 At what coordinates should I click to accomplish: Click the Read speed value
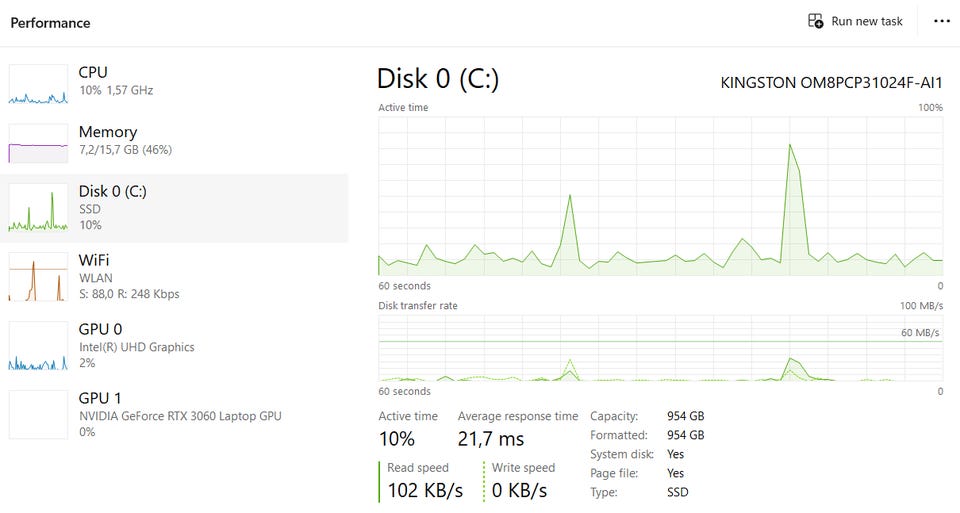click(x=425, y=491)
